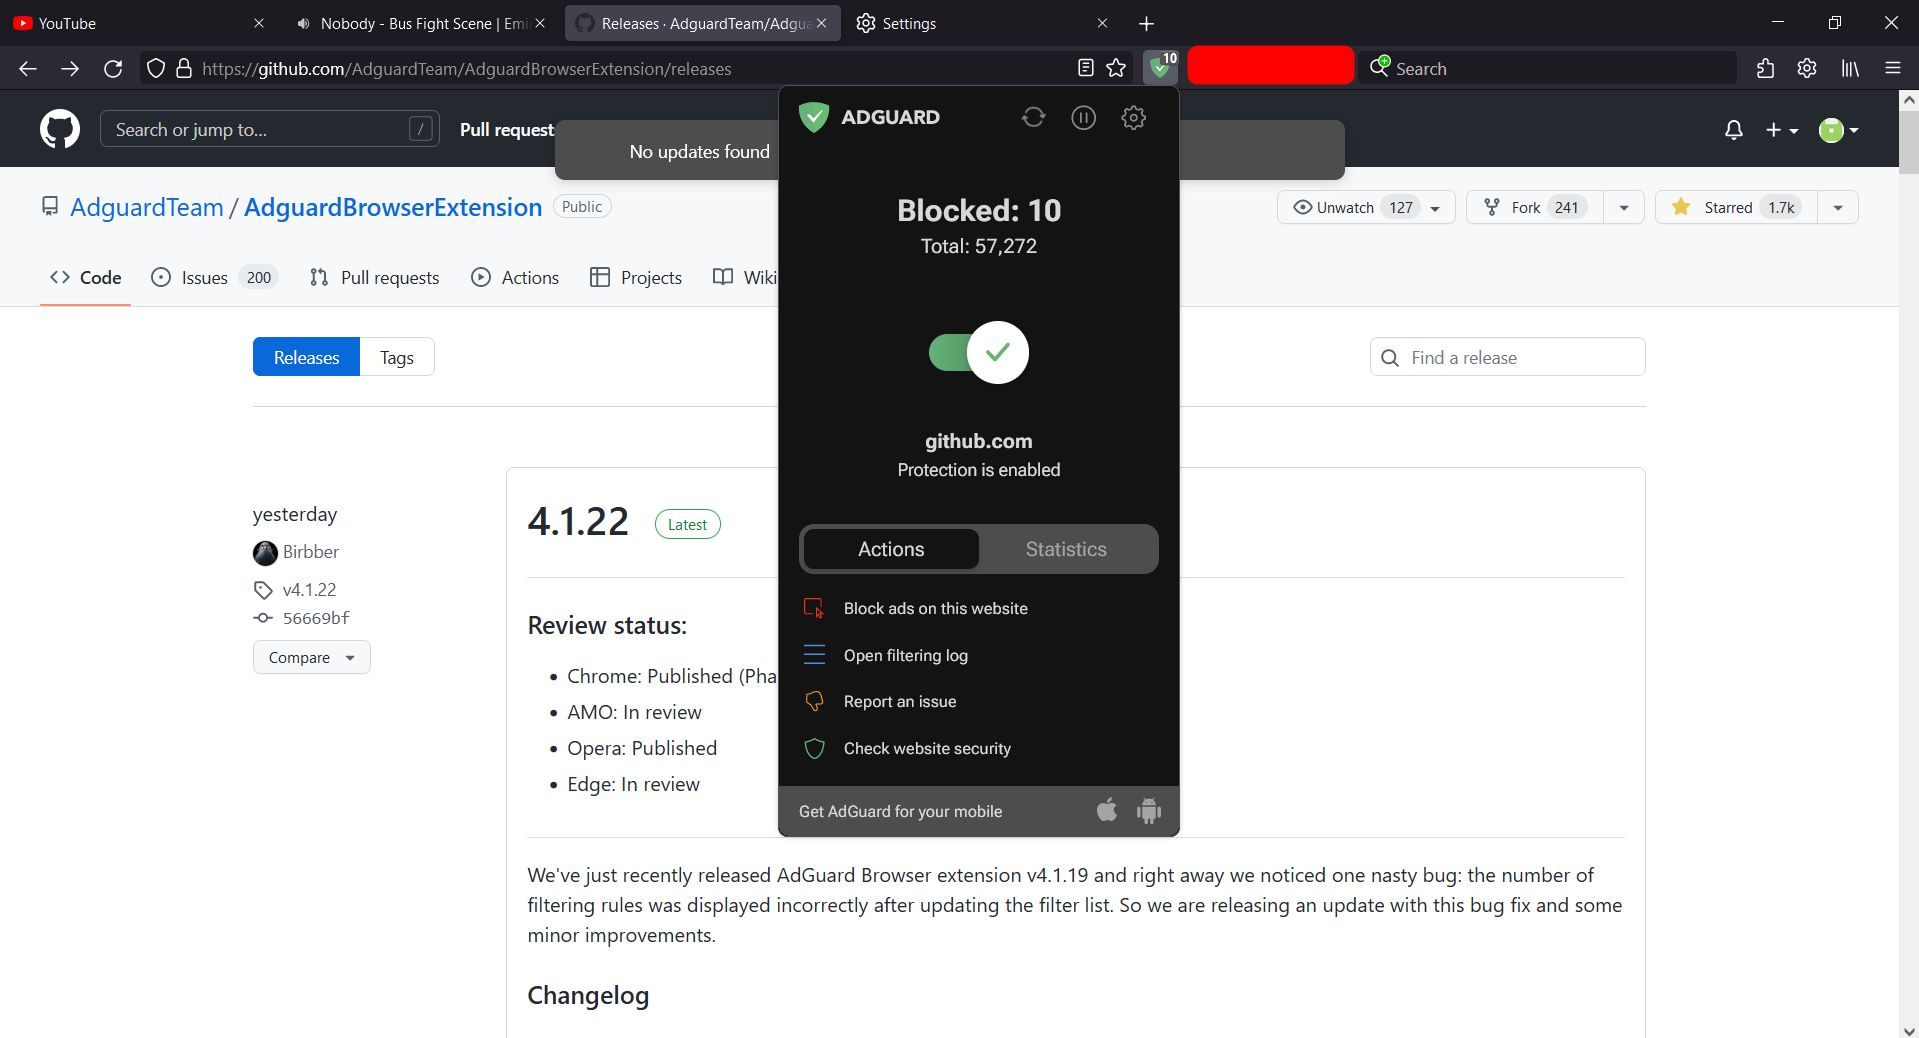This screenshot has height=1038, width=1919.
Task: Click the browser back arrow
Action: tap(28, 68)
